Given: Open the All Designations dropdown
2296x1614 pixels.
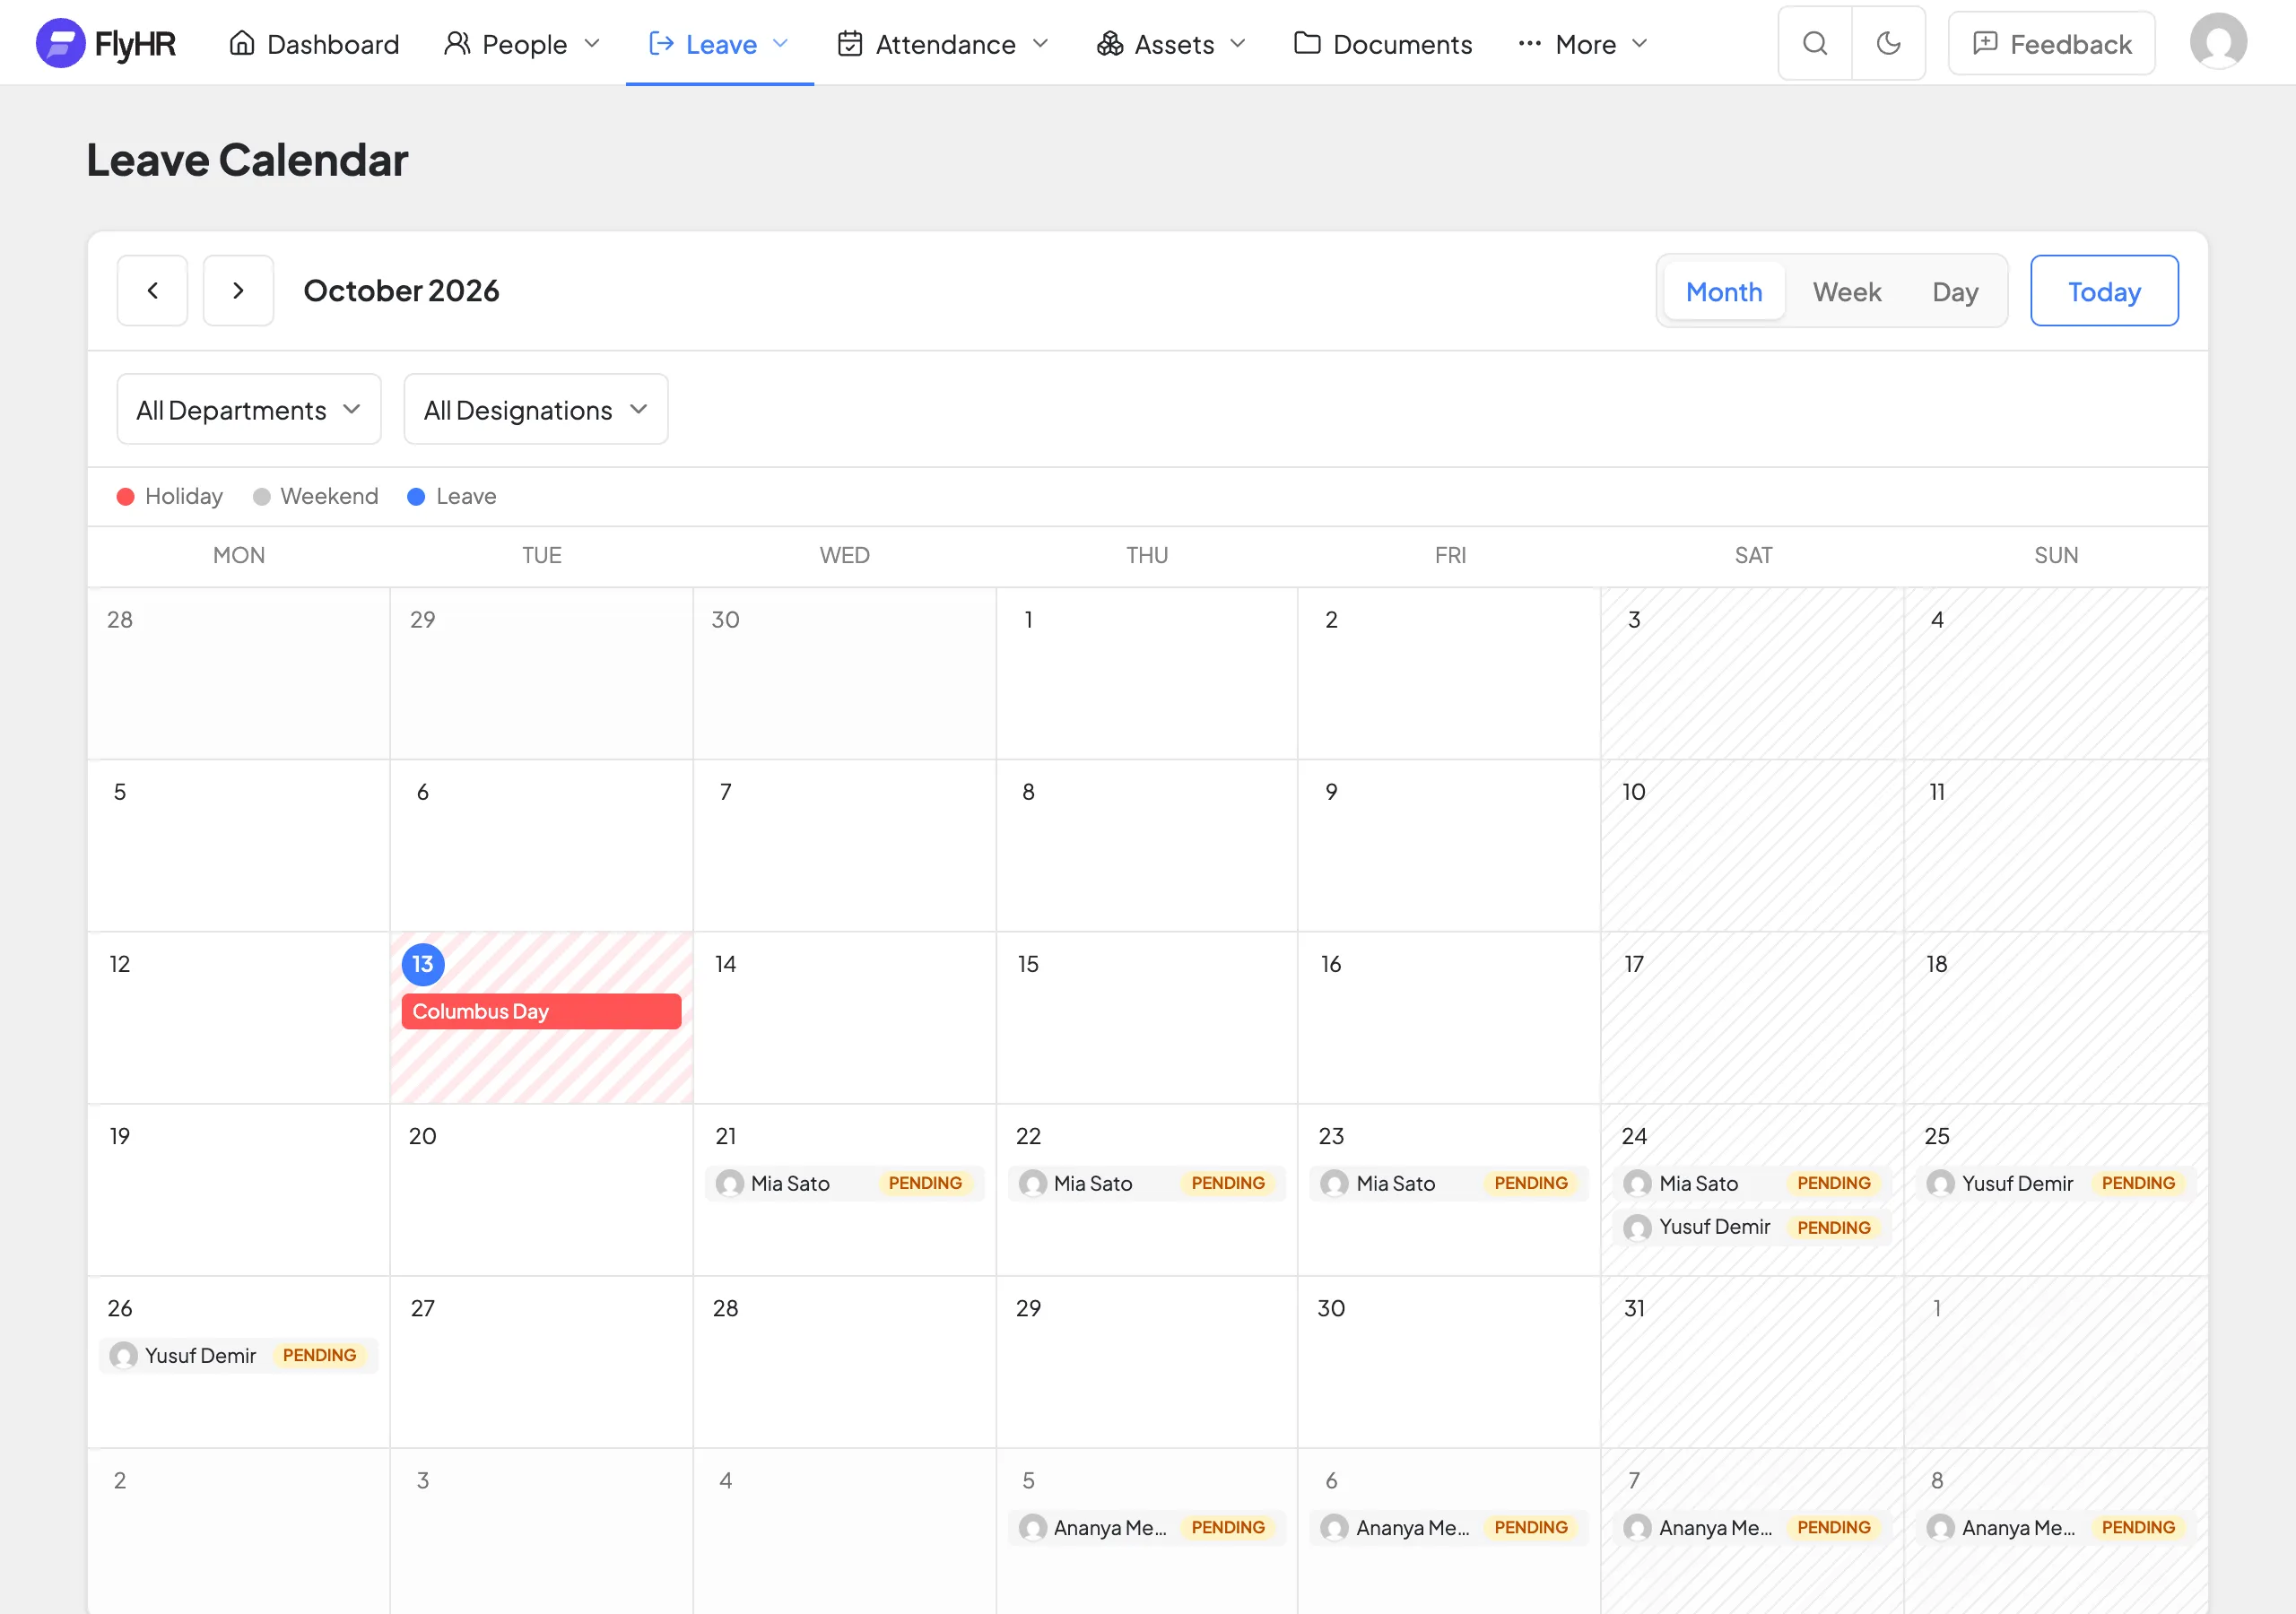Looking at the screenshot, I should coord(536,409).
